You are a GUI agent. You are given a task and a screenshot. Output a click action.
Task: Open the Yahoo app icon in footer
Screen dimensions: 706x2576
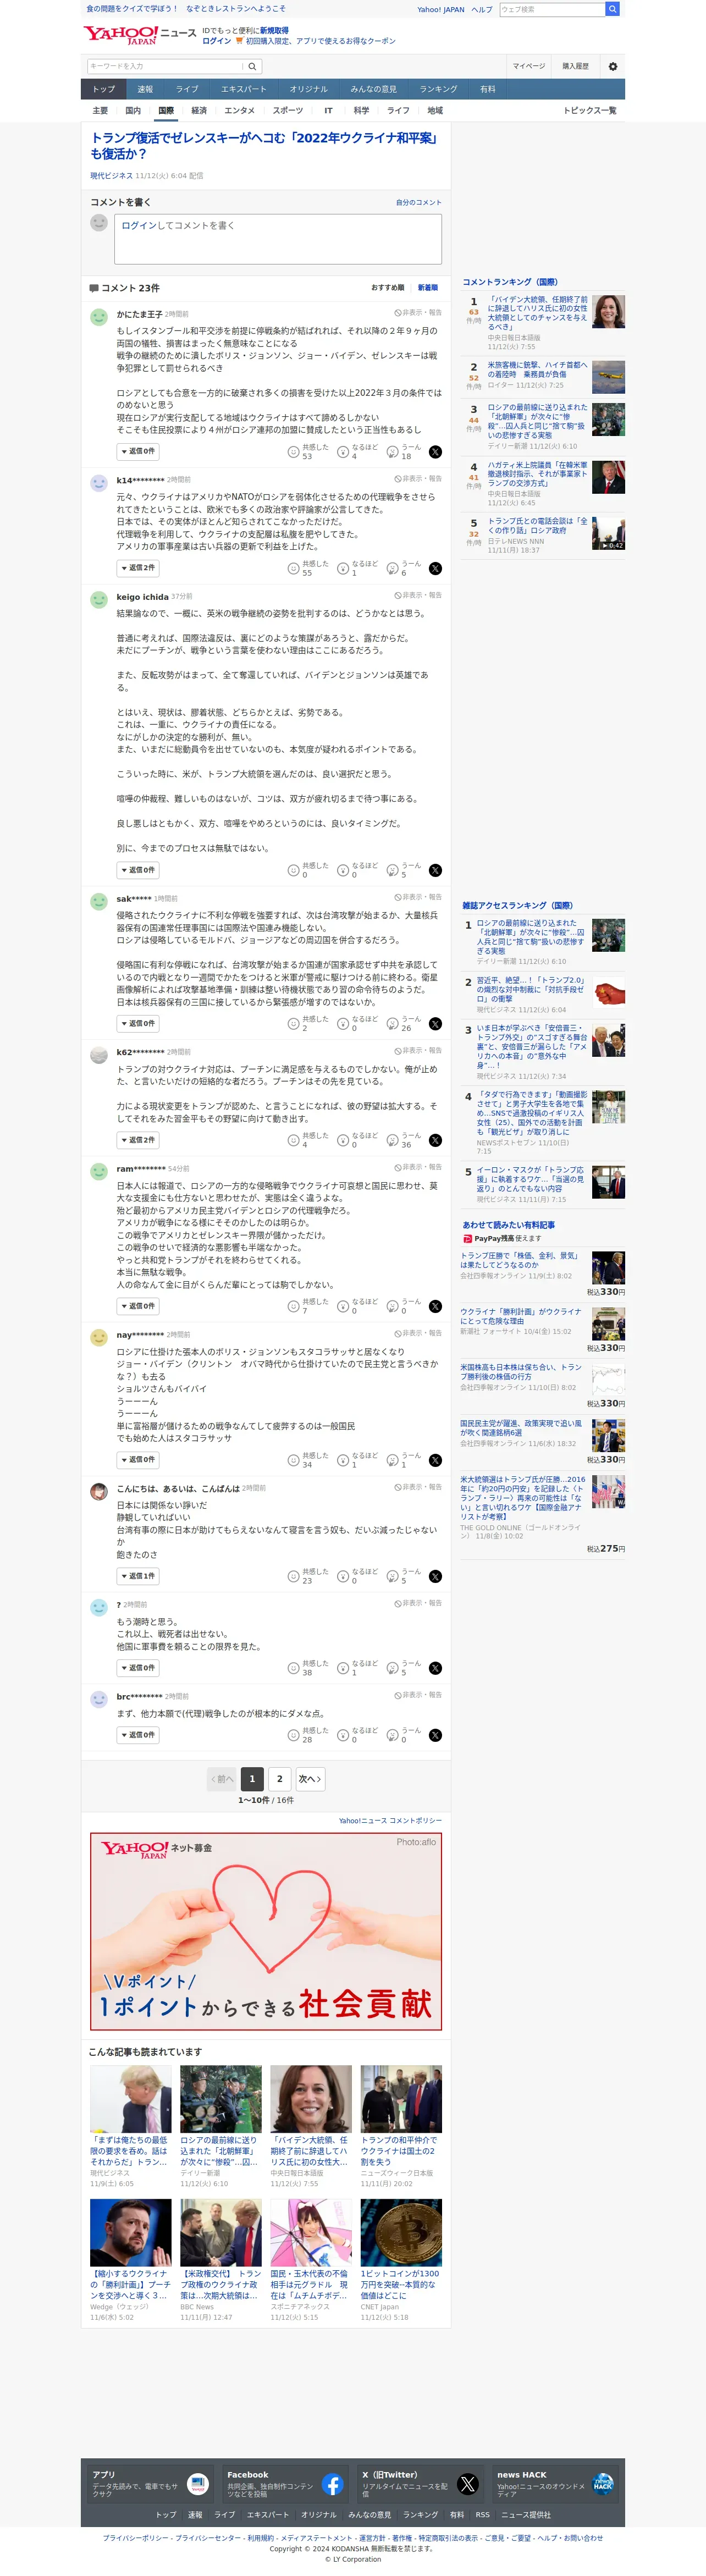[x=198, y=2484]
